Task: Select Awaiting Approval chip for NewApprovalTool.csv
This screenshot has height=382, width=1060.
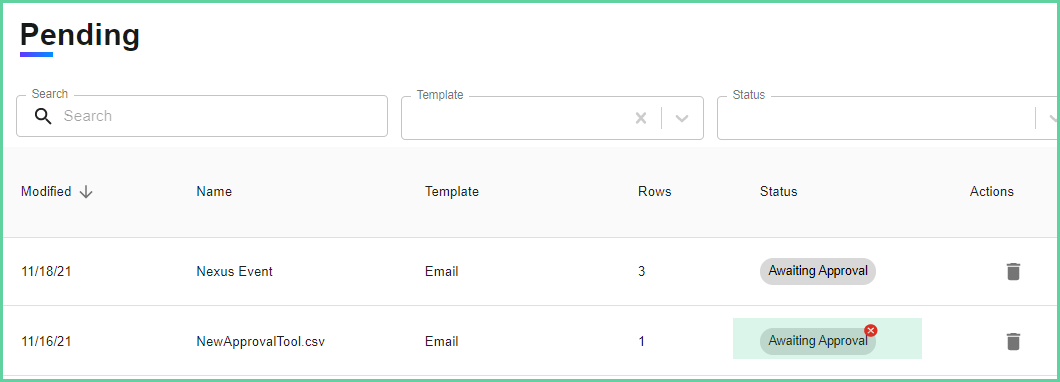Action: 818,341
